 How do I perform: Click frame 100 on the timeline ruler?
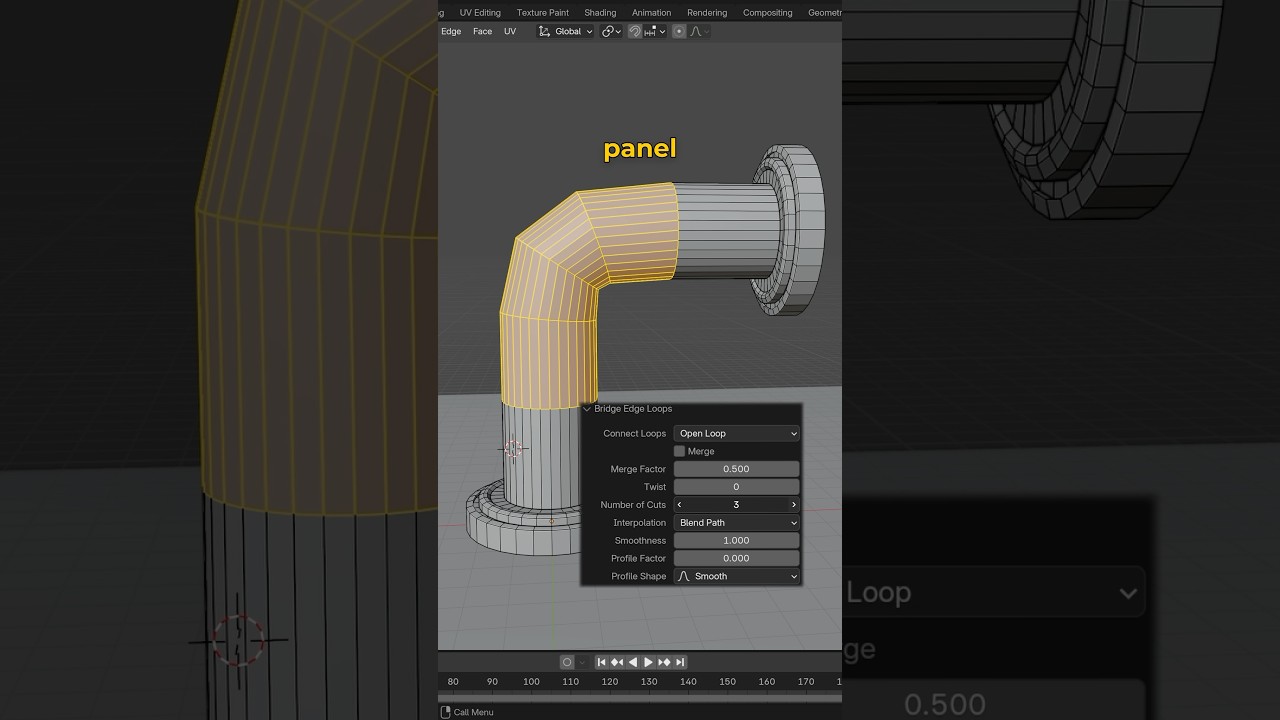pos(531,682)
